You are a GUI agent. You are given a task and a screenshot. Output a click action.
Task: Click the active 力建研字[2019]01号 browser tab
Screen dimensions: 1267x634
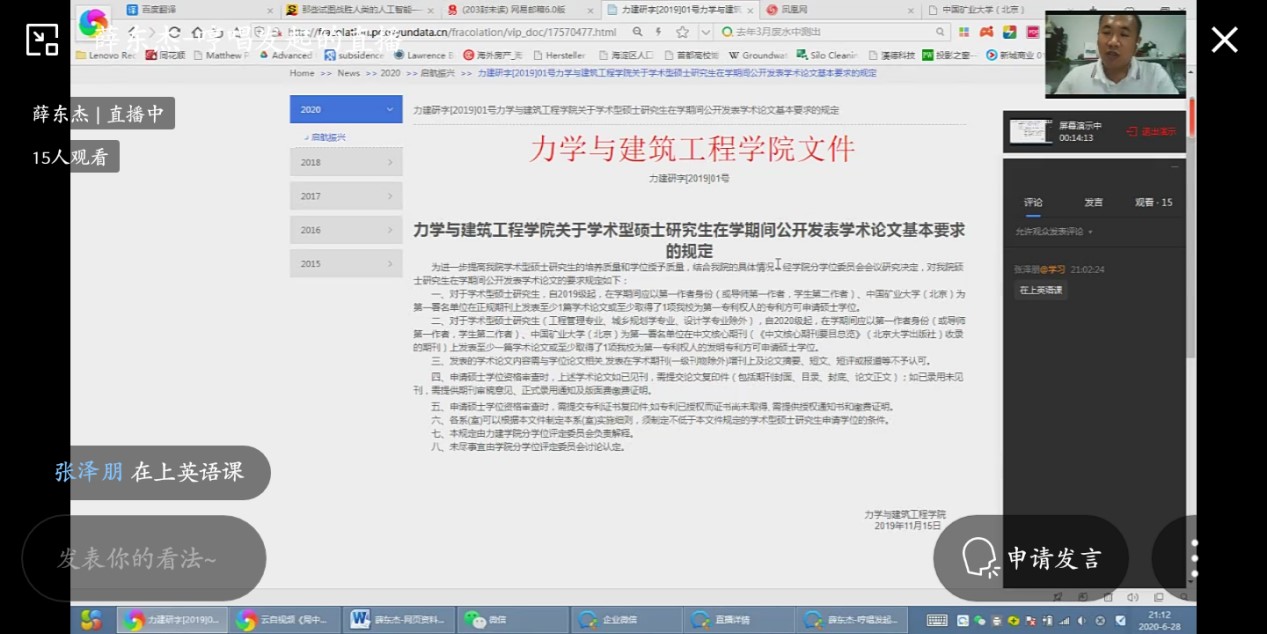click(x=680, y=9)
